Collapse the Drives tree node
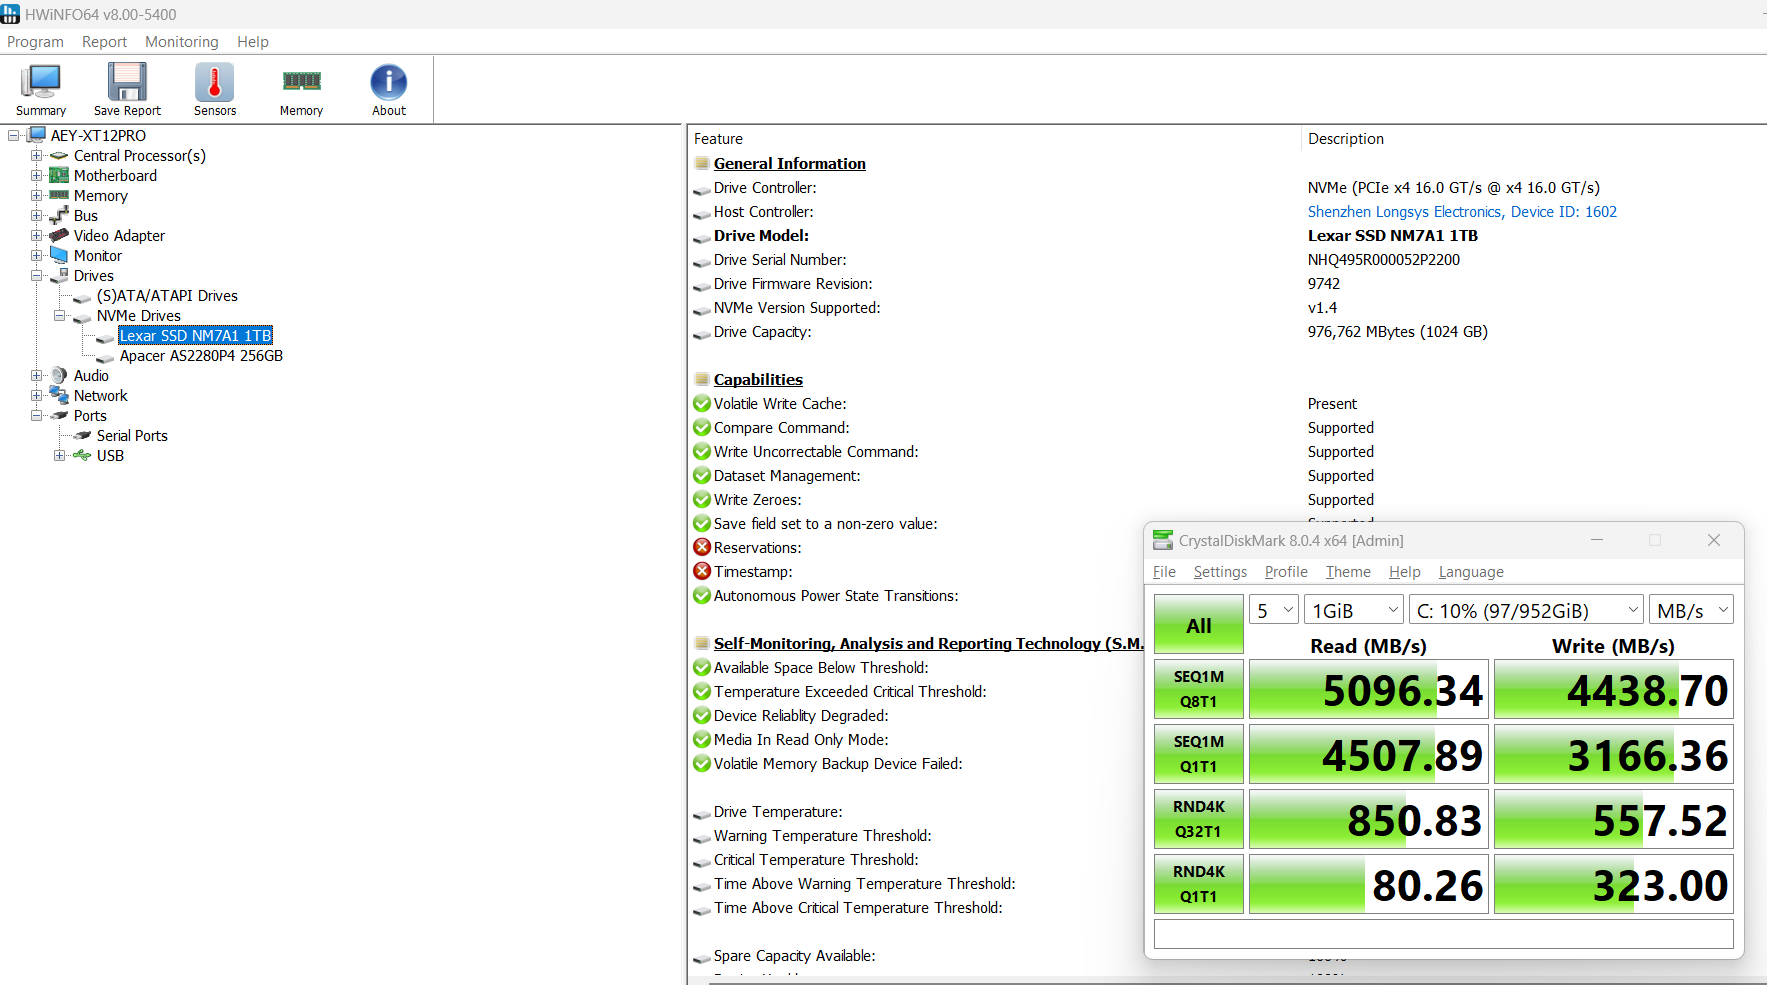The width and height of the screenshot is (1767, 985). [36, 275]
